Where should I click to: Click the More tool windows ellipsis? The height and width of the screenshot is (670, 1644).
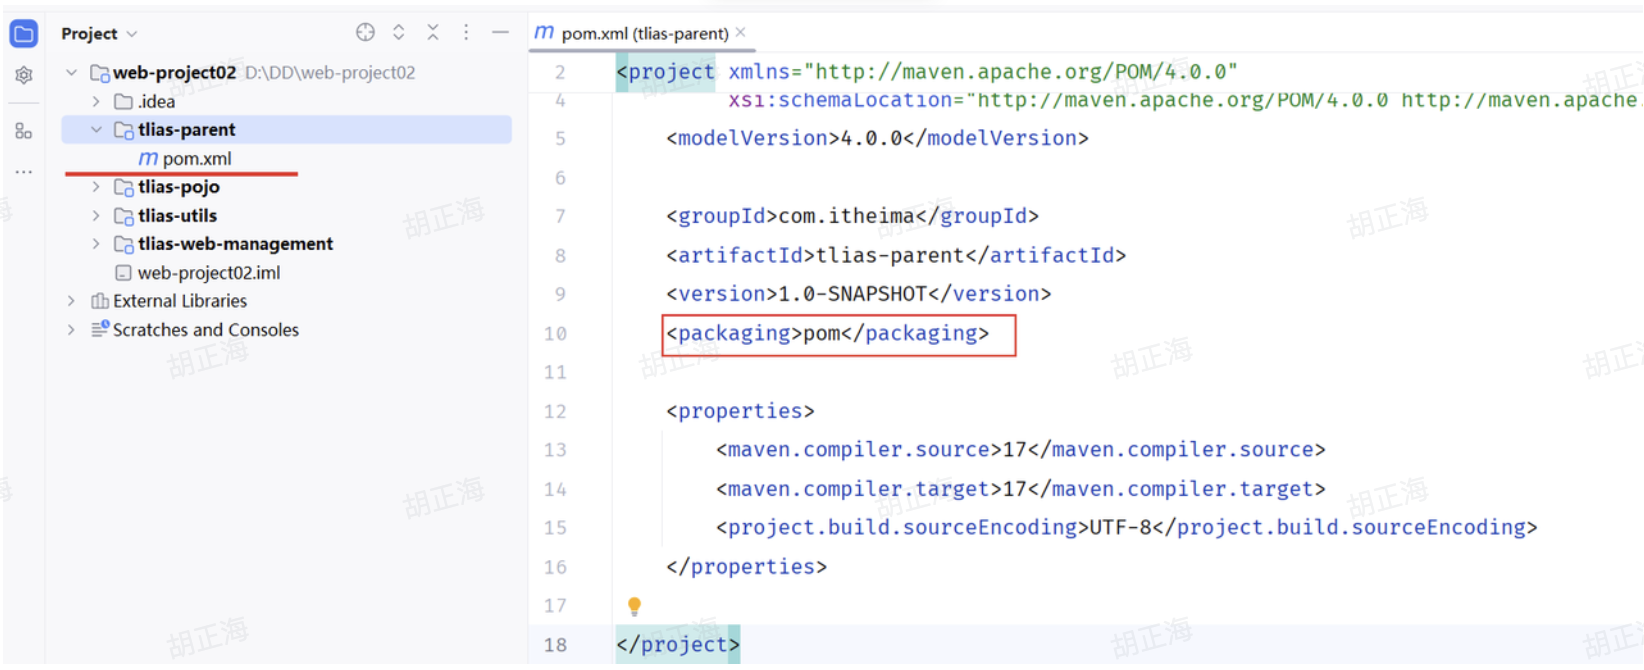tap(23, 172)
